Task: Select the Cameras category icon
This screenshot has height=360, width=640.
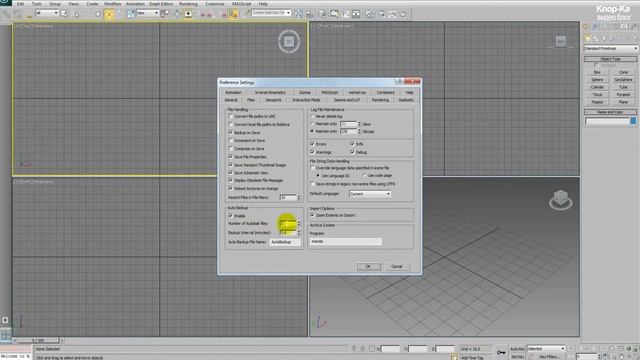Action: tap(611, 39)
